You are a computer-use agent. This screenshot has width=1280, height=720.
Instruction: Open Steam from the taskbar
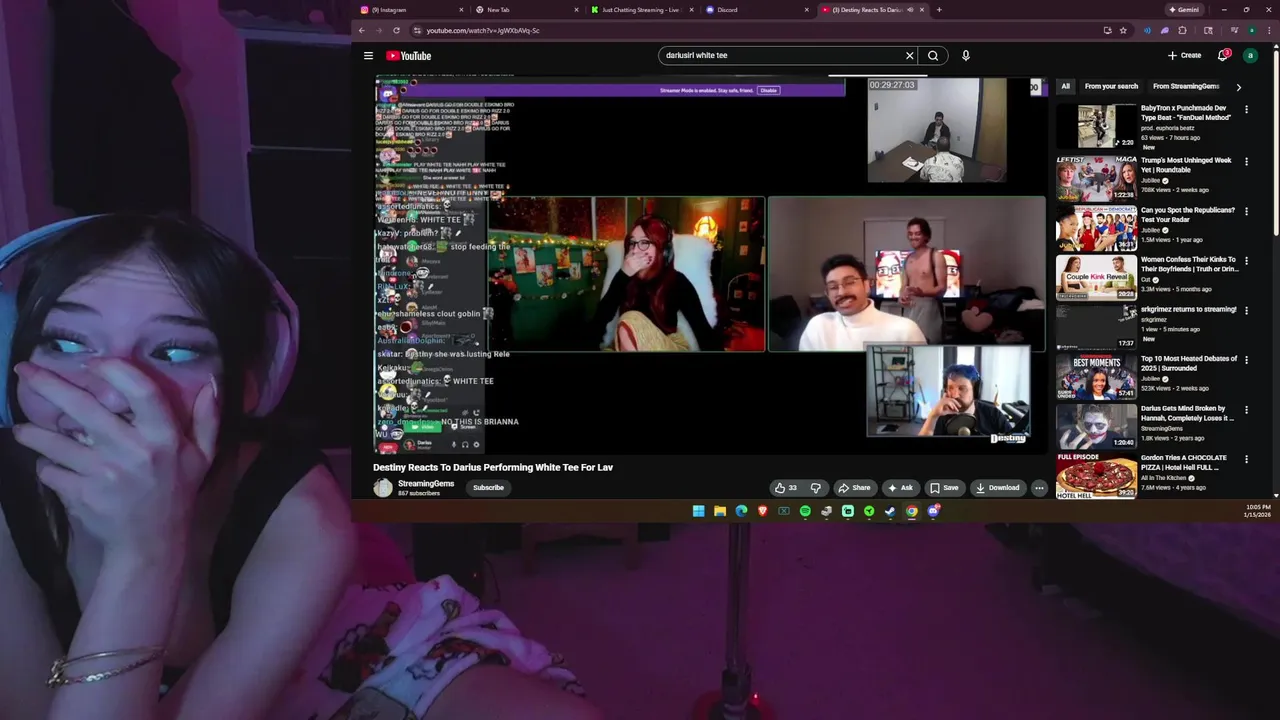point(890,511)
